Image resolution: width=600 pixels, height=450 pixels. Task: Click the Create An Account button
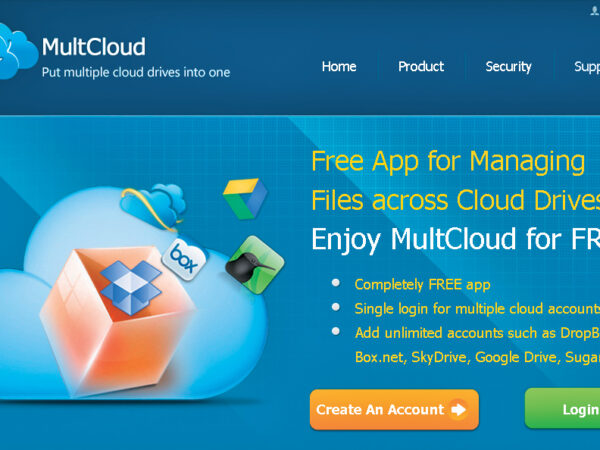click(x=394, y=410)
